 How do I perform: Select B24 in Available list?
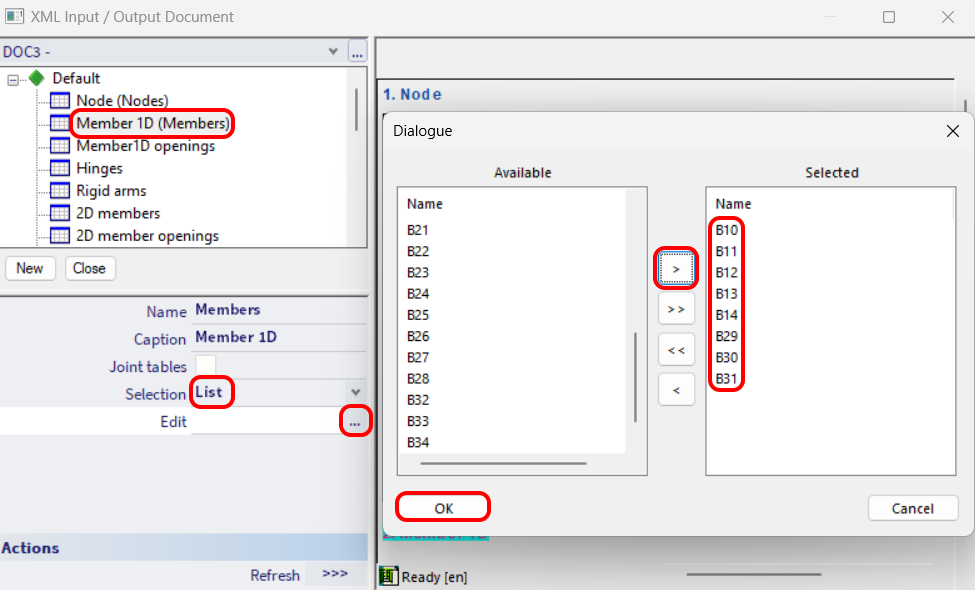coord(418,293)
